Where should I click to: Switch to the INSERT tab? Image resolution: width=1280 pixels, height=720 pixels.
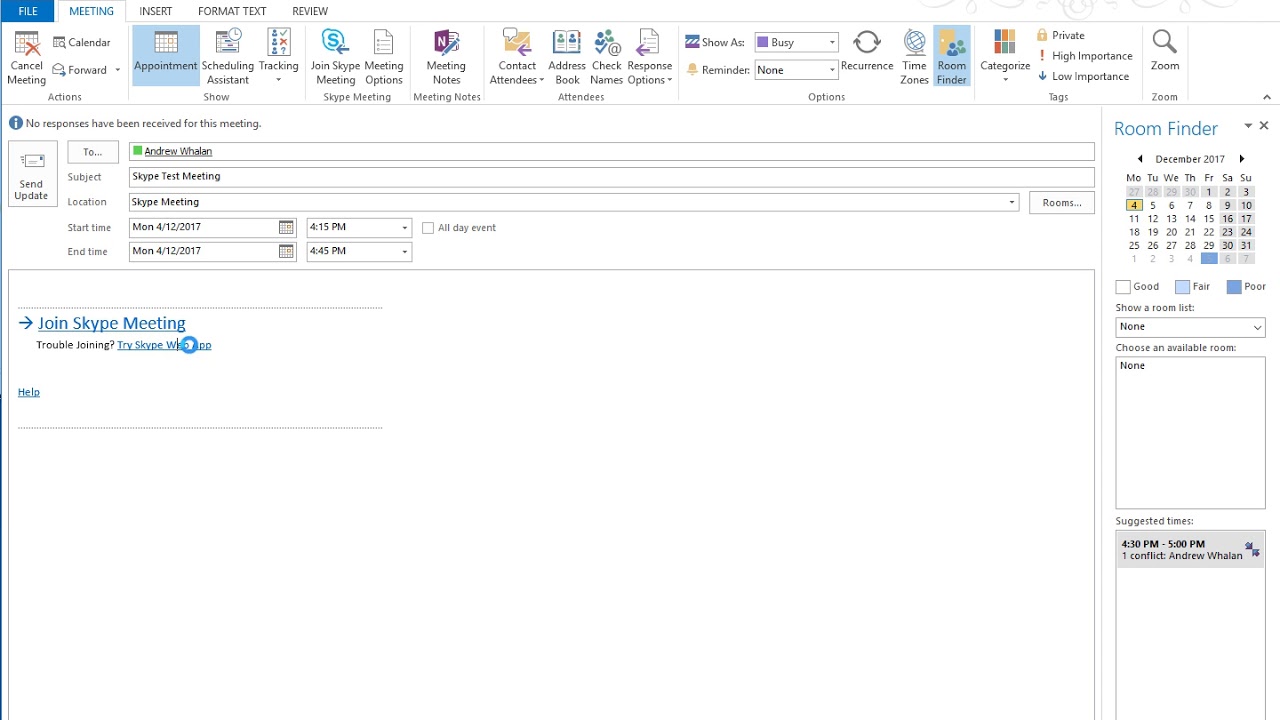point(156,11)
